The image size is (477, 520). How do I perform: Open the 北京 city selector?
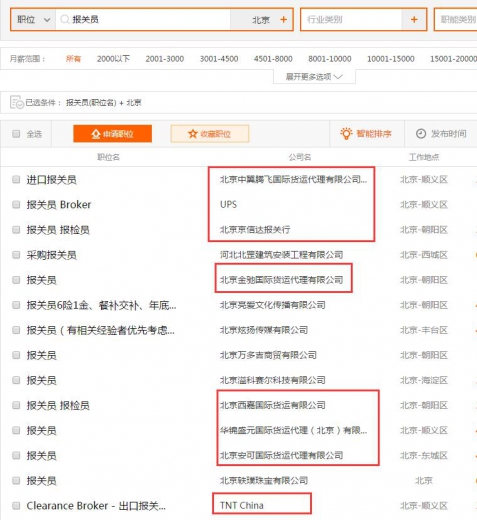[x=261, y=20]
